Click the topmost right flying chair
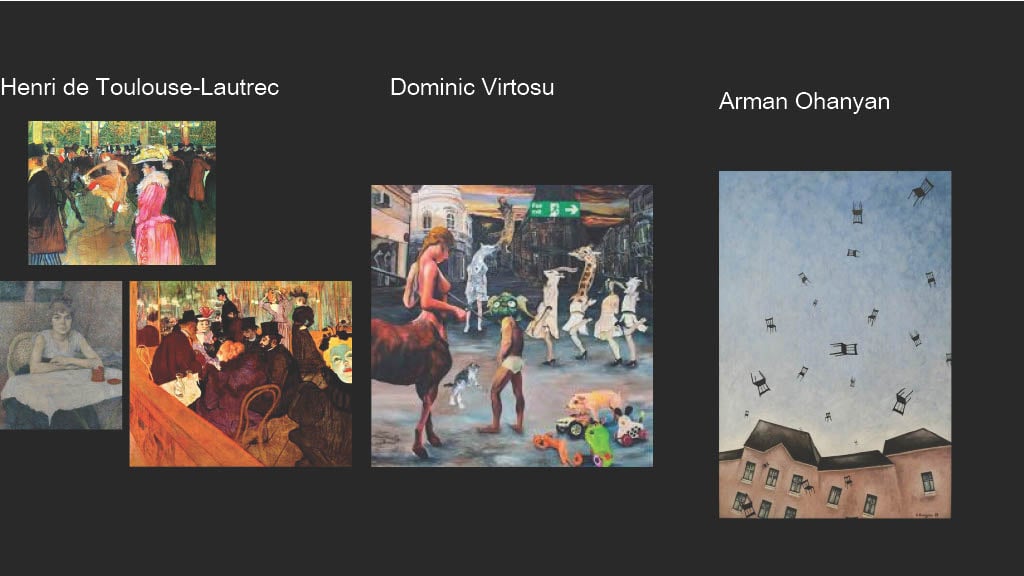This screenshot has width=1024, height=576. tap(921, 190)
